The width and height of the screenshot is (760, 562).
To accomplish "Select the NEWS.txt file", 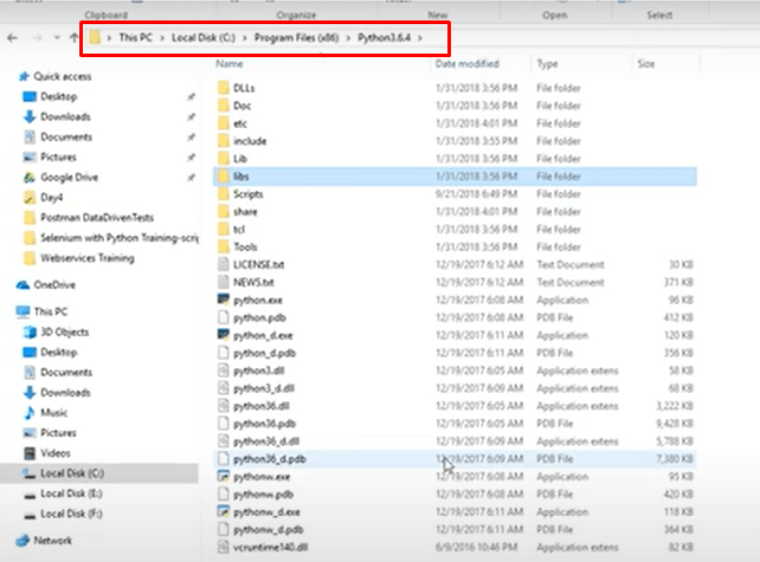I will pyautogui.click(x=253, y=282).
